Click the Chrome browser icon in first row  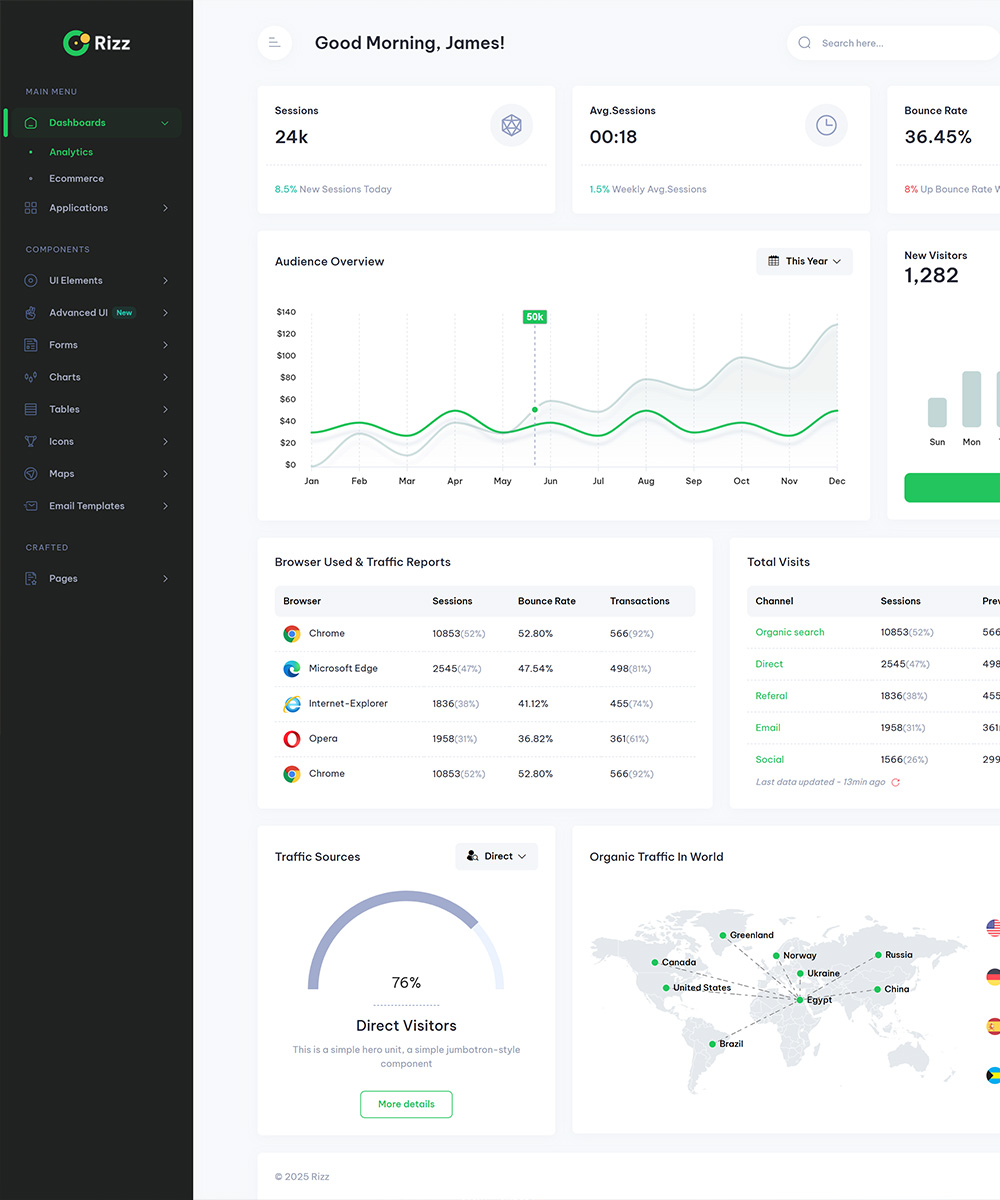tap(292, 634)
